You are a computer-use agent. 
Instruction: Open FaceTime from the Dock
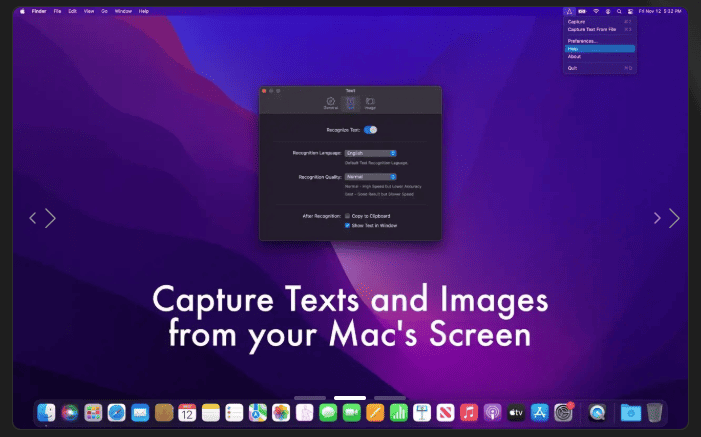point(351,412)
